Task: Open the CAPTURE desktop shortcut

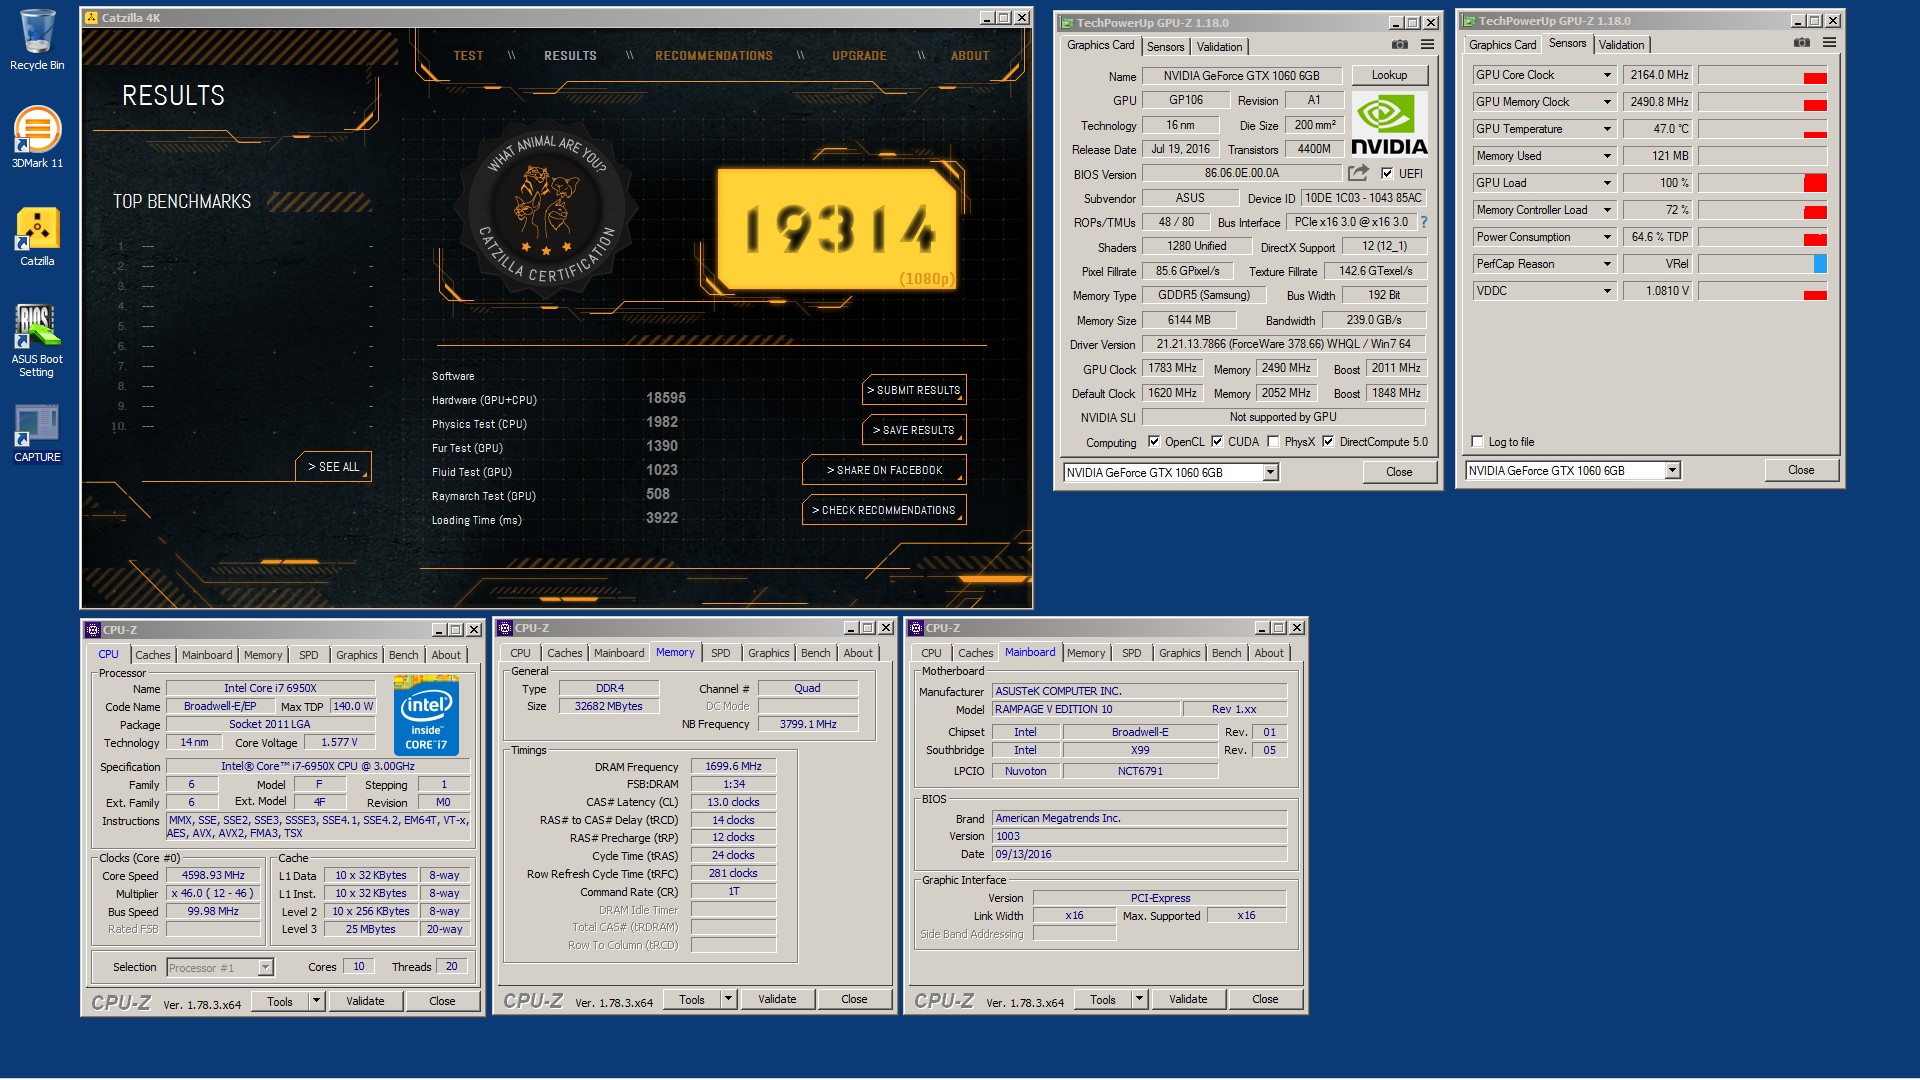Action: coord(37,433)
